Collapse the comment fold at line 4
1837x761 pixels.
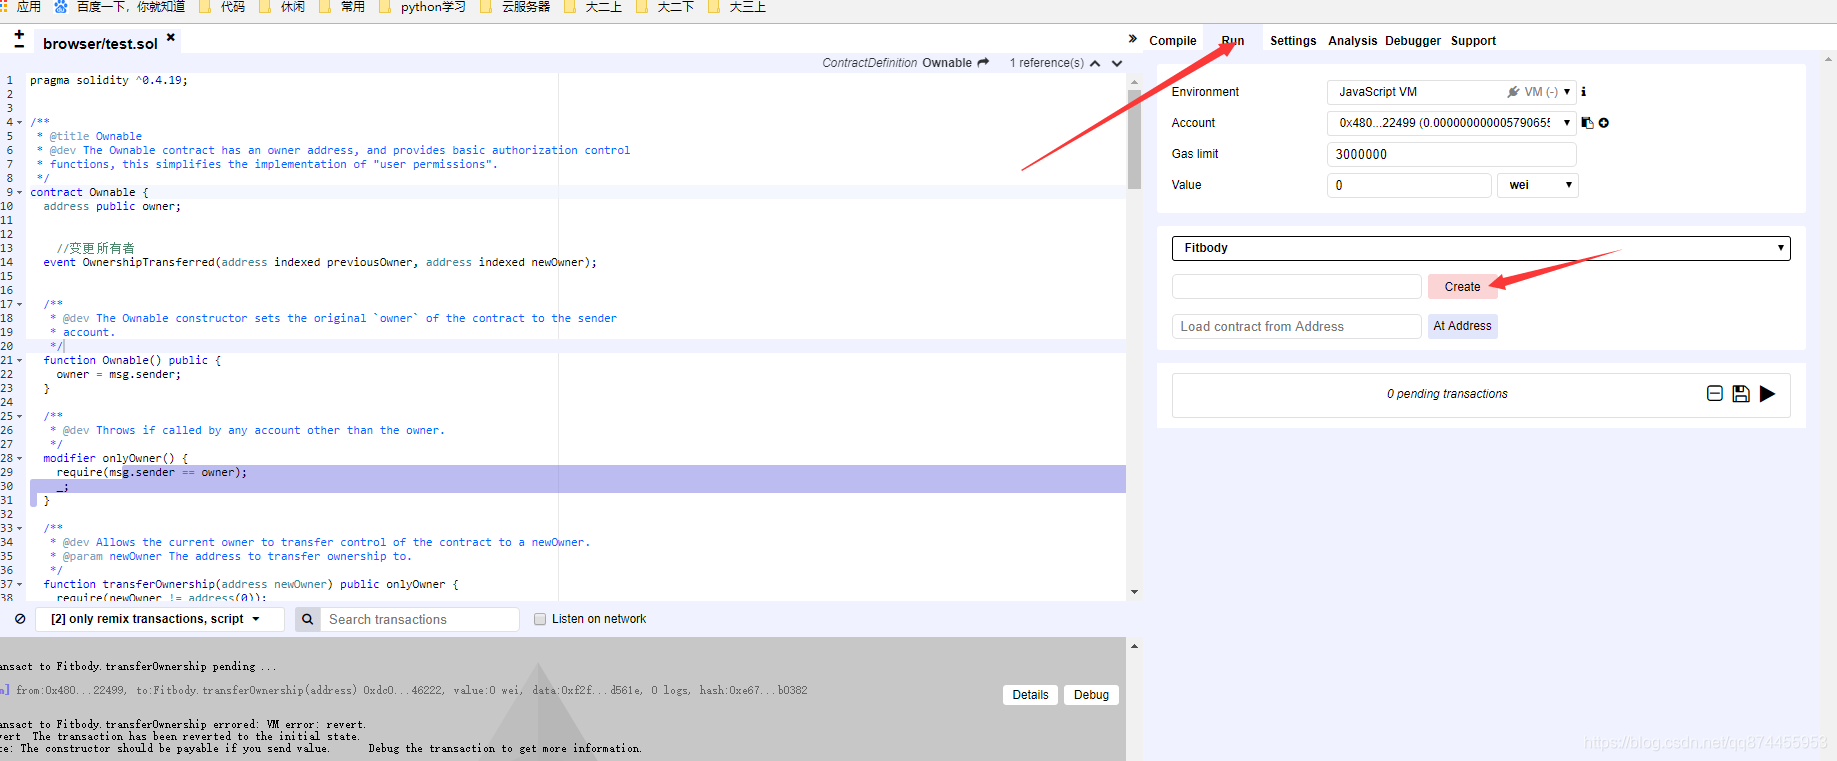tap(20, 122)
